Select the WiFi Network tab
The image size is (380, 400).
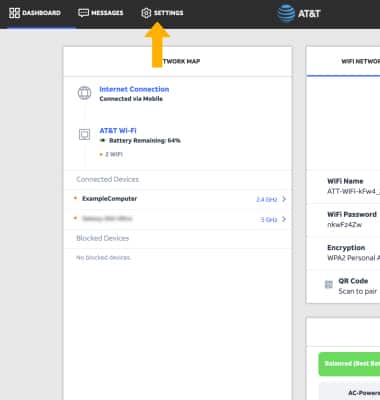pyautogui.click(x=360, y=61)
